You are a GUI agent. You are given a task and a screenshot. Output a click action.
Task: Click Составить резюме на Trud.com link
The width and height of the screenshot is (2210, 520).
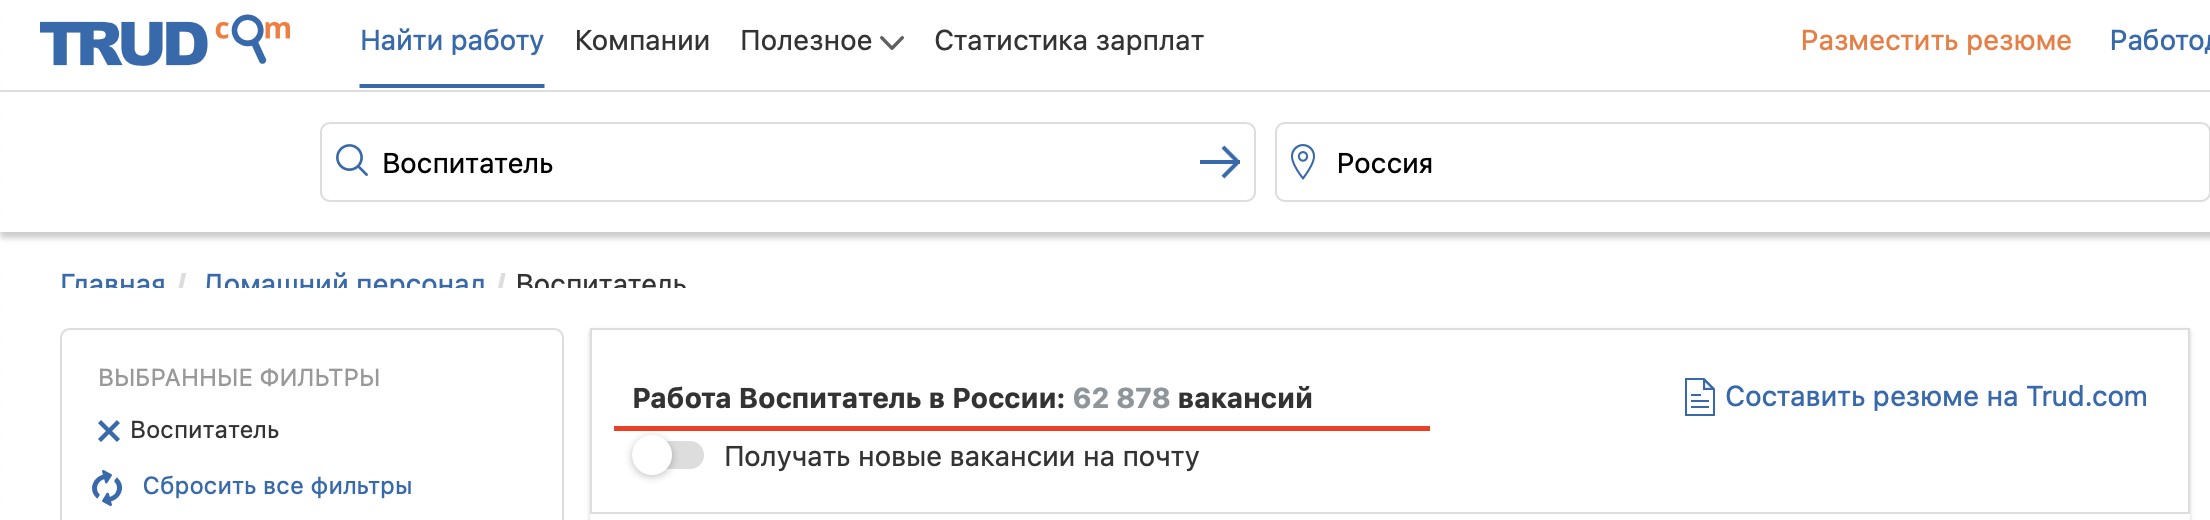(1935, 397)
